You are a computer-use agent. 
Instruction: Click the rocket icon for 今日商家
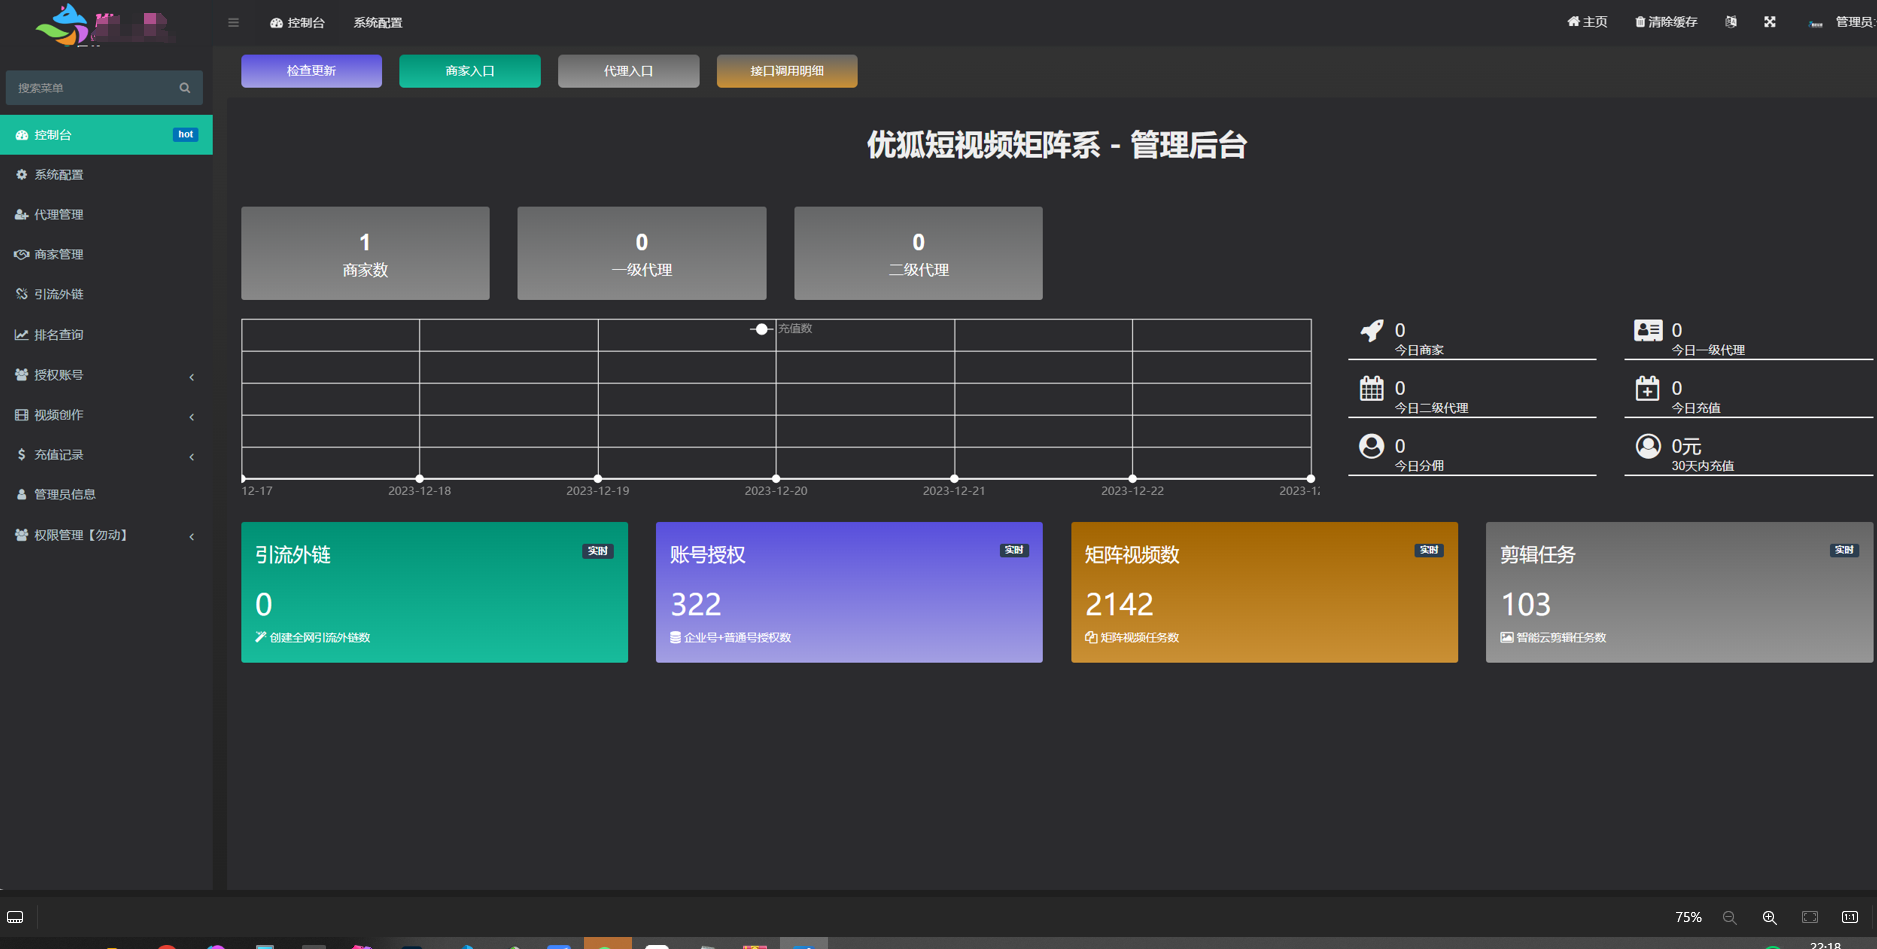pyautogui.click(x=1372, y=331)
